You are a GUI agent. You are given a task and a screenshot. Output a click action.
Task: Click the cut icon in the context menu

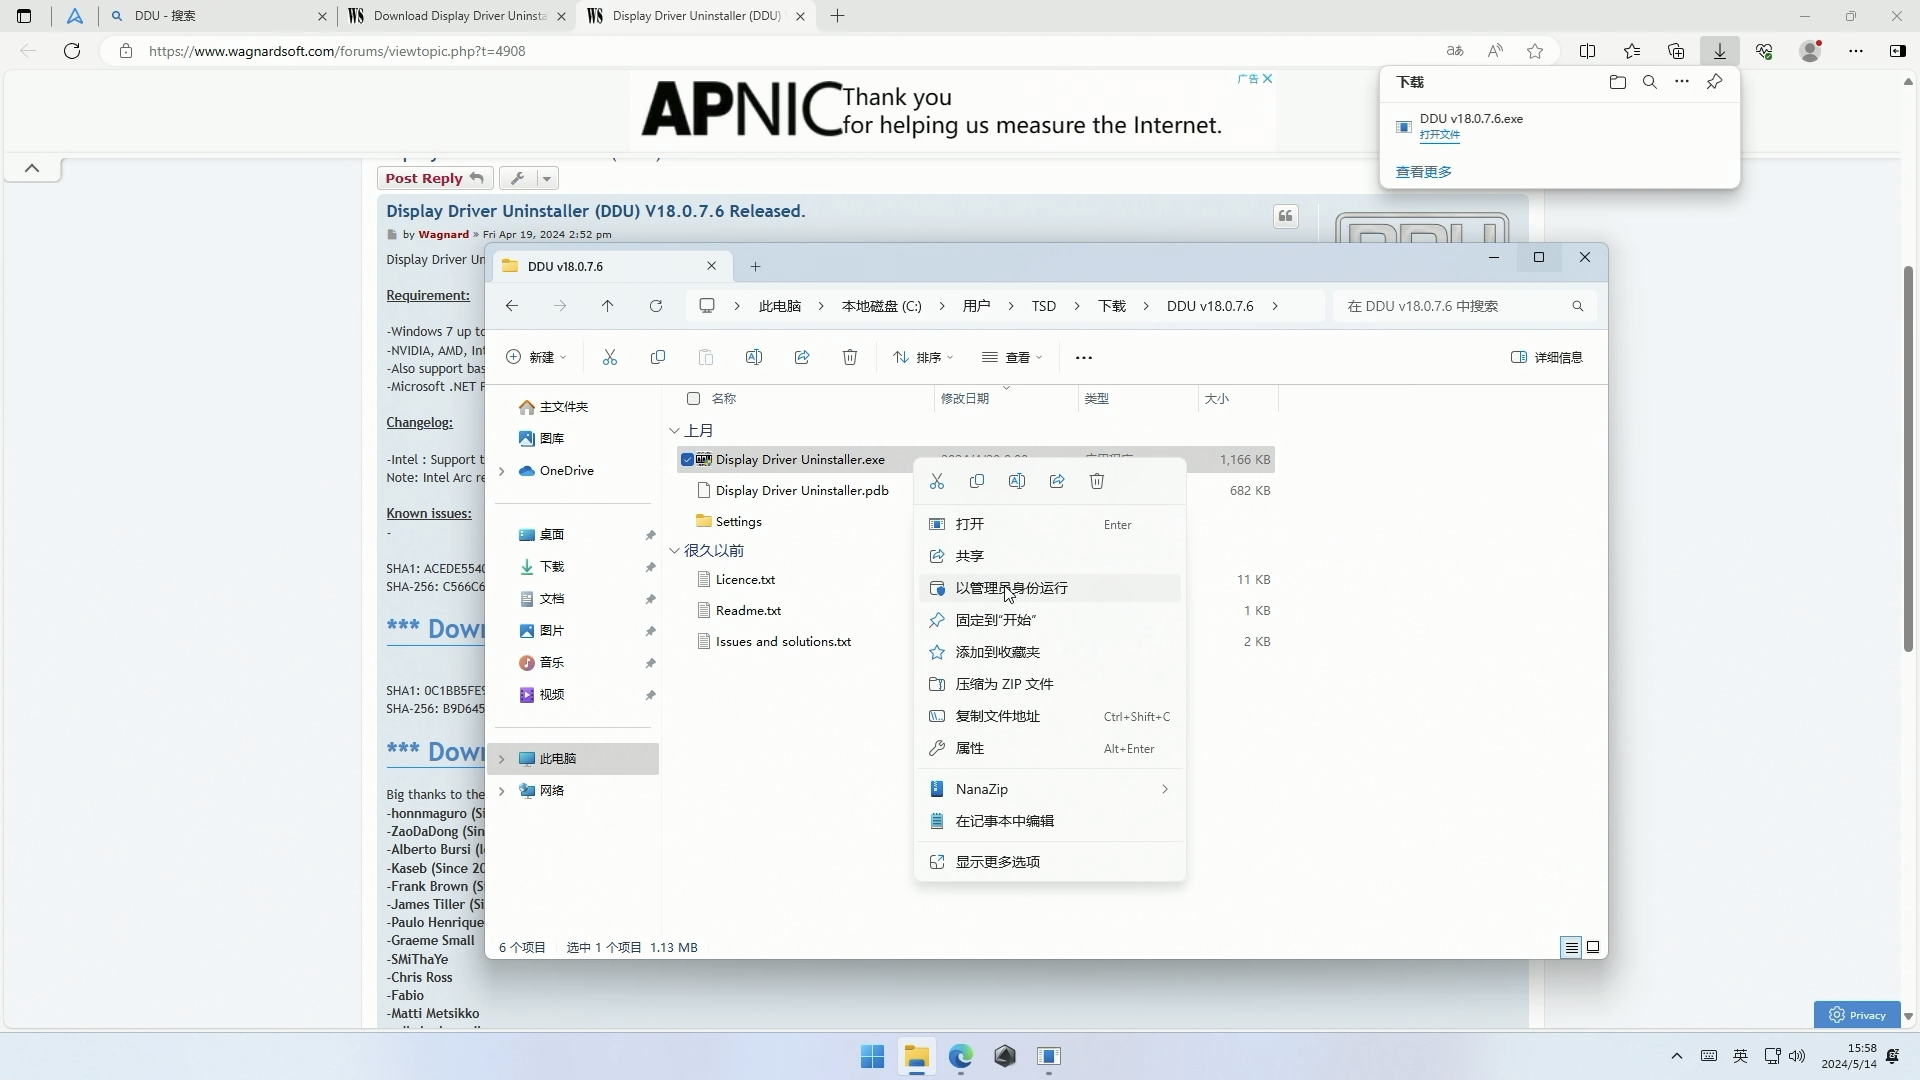coord(937,482)
